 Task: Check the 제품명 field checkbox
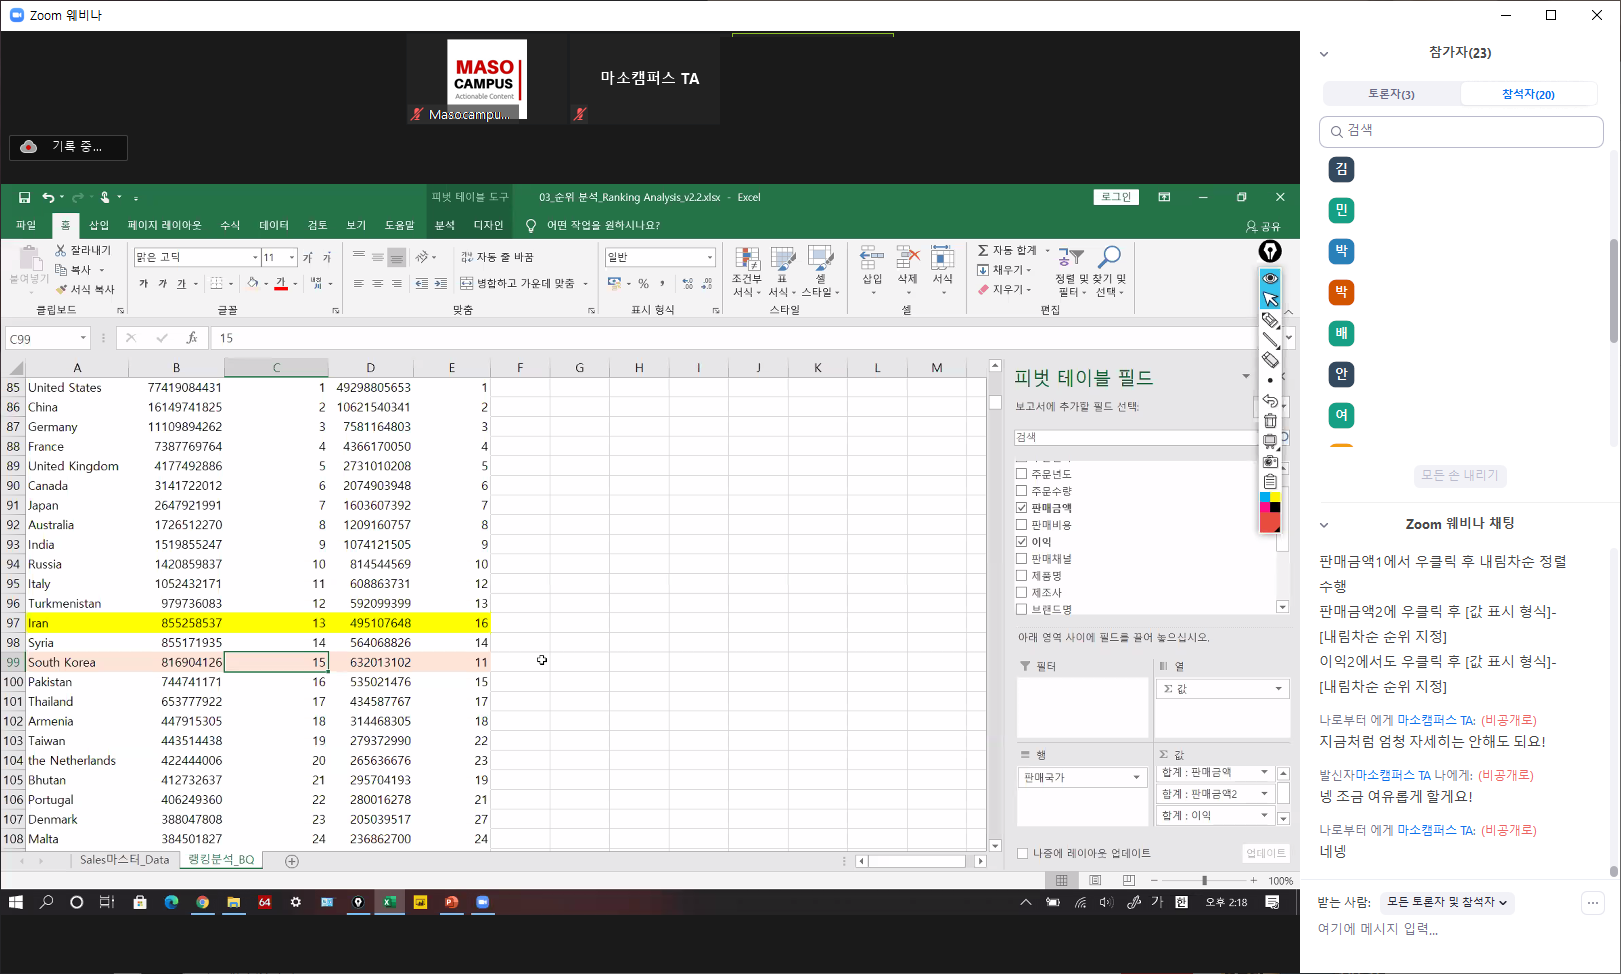[1022, 576]
